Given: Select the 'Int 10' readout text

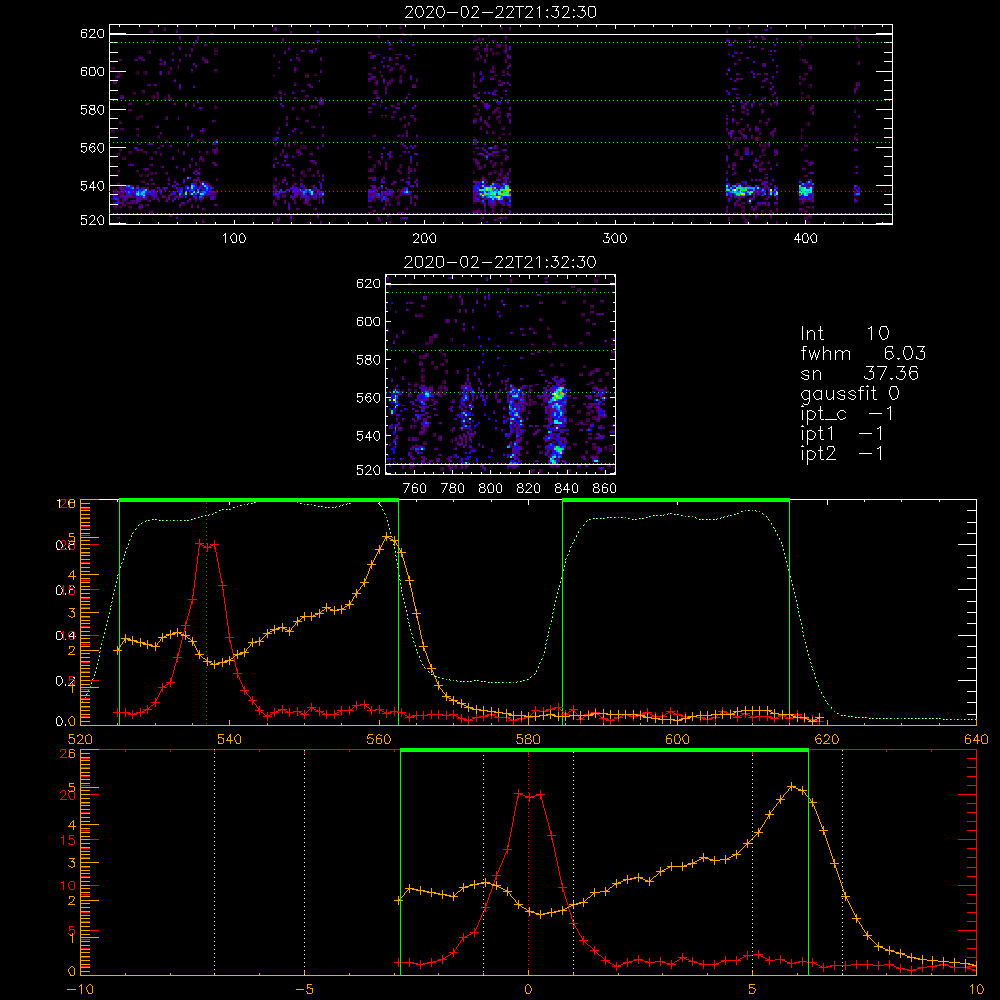Looking at the screenshot, I should [x=844, y=334].
